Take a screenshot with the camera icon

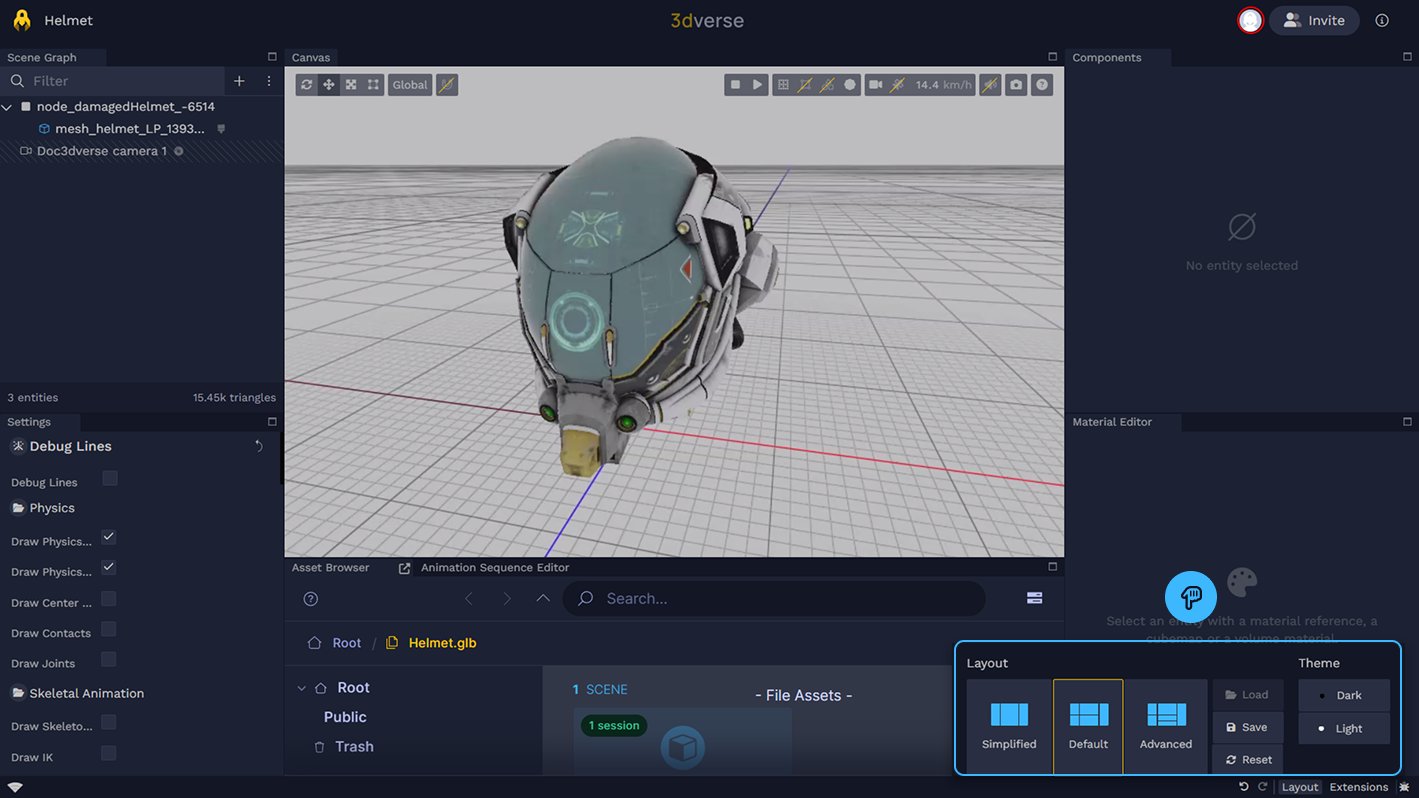1016,85
